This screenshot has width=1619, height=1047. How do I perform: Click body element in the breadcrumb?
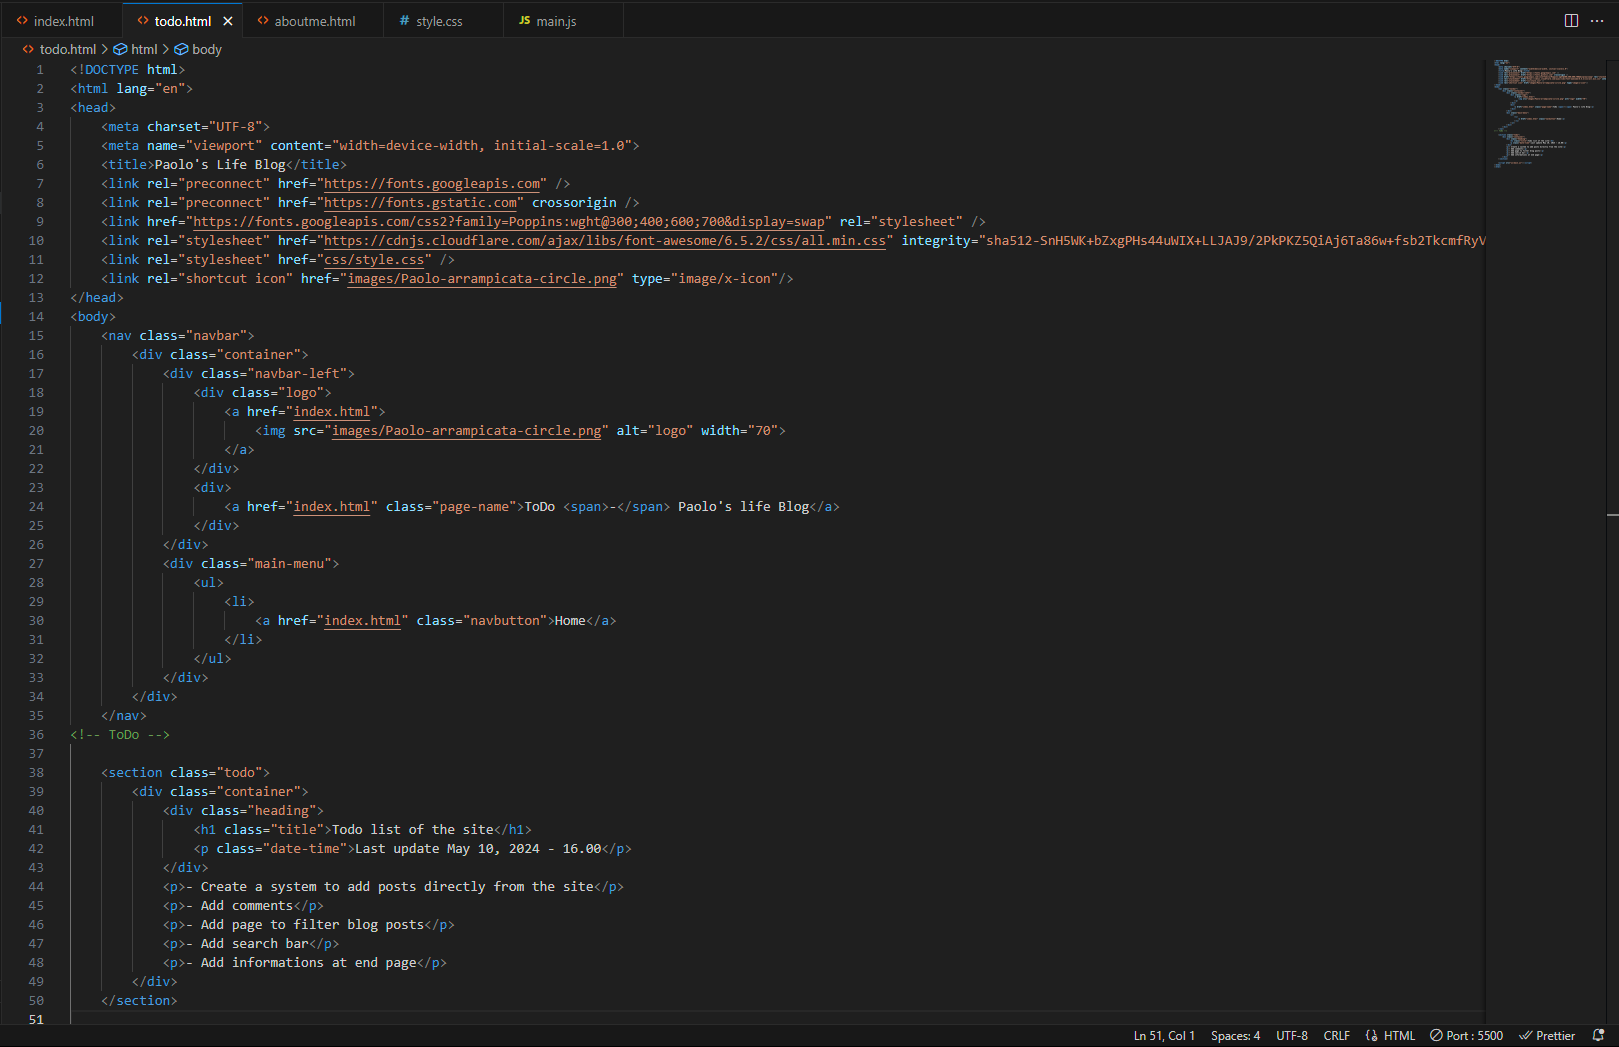tap(207, 49)
